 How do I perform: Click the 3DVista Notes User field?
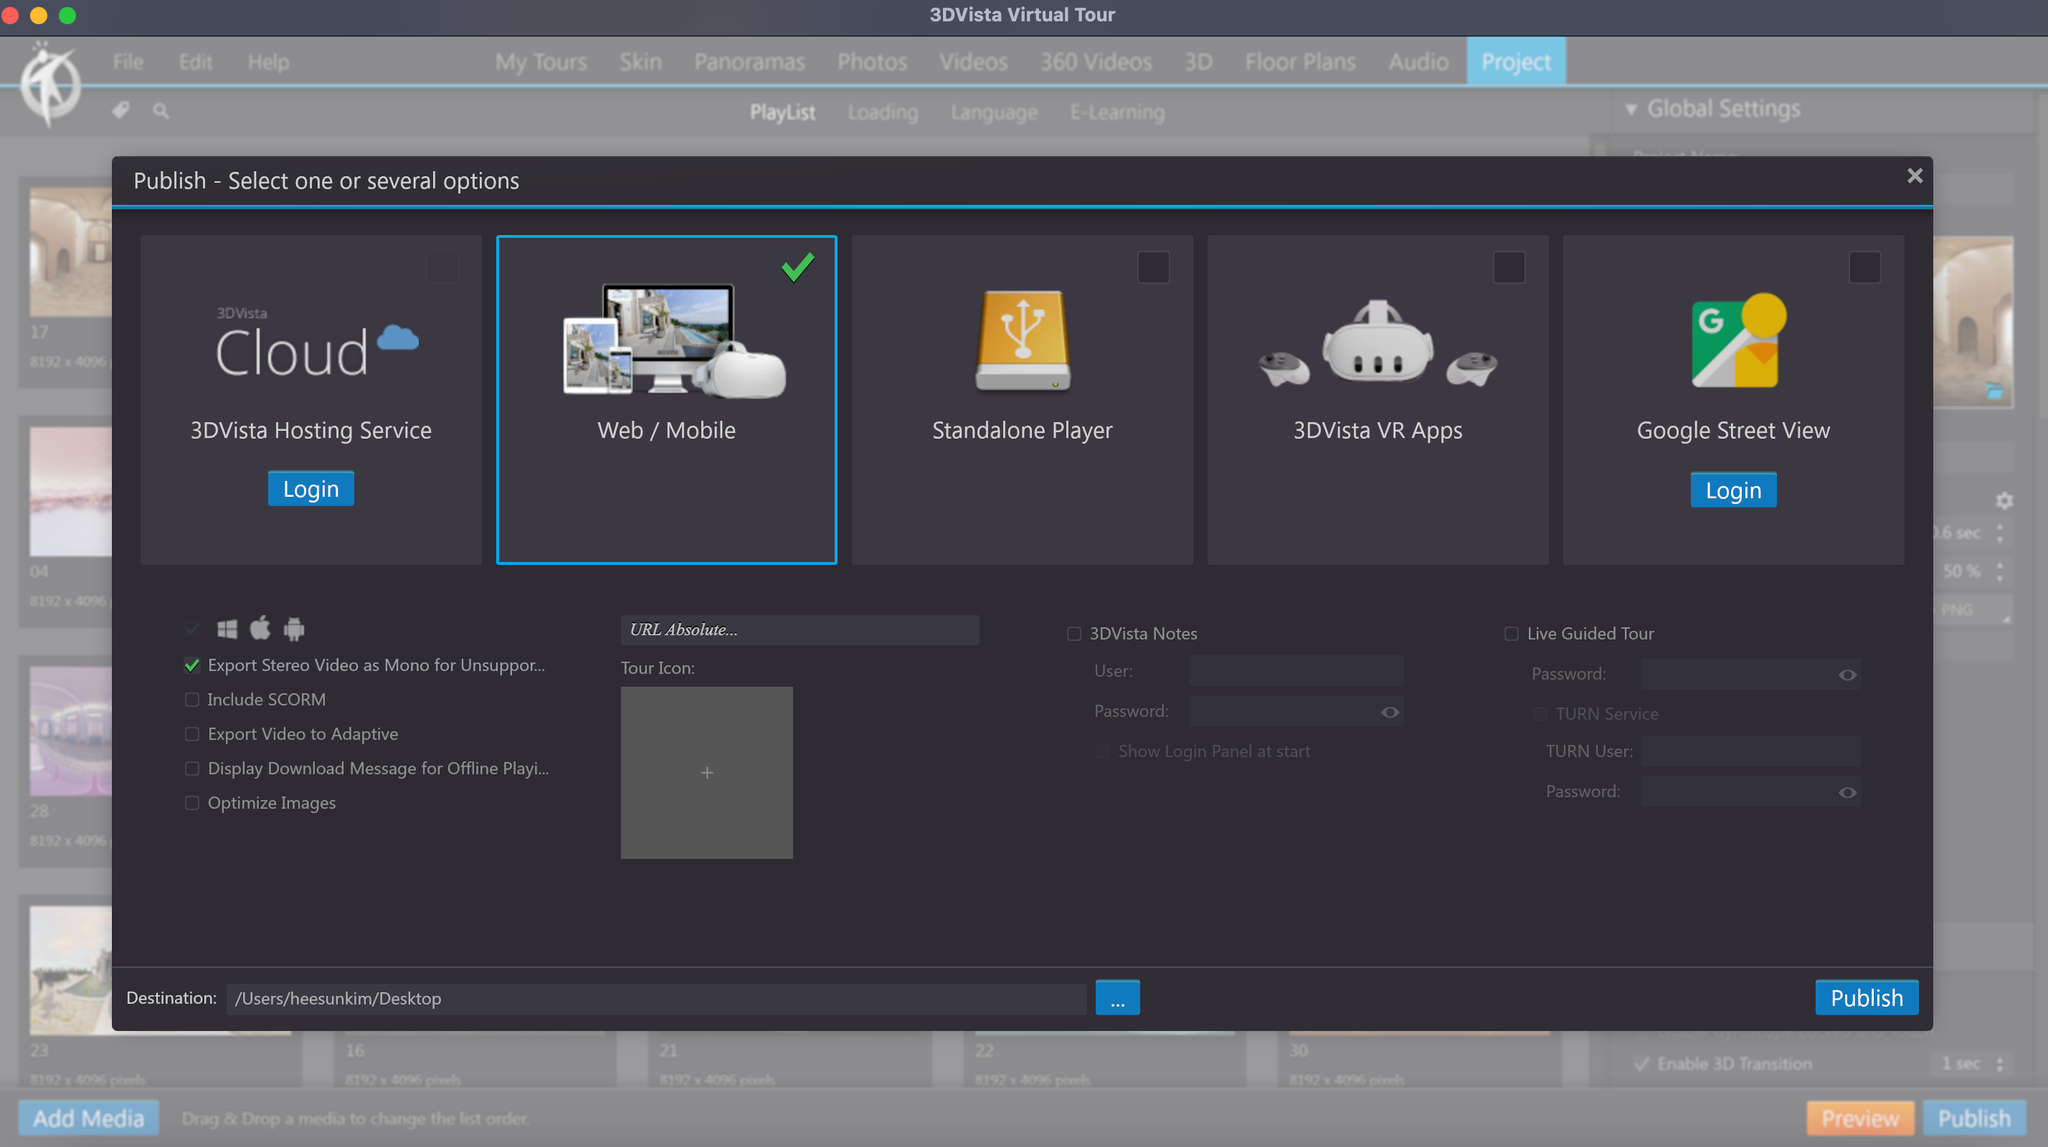coord(1296,671)
